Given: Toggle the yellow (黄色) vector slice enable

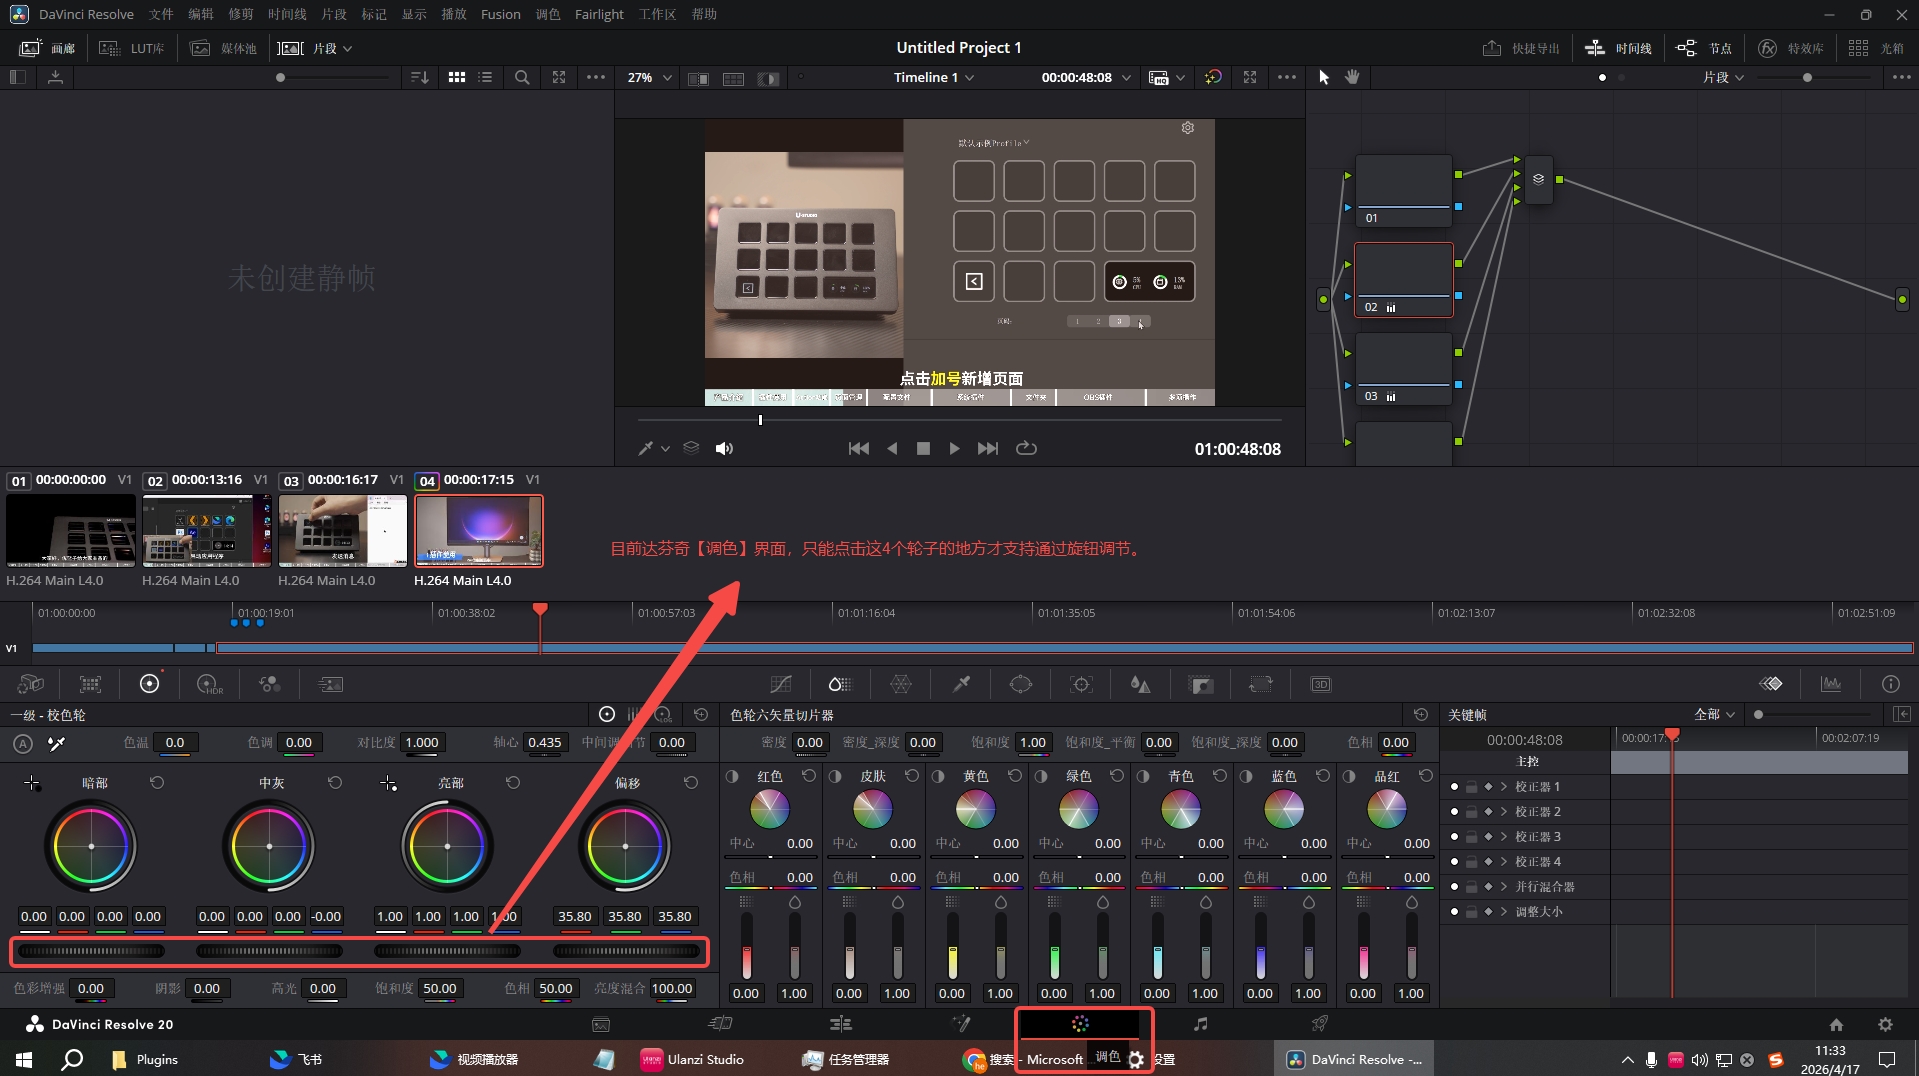Looking at the screenshot, I should (x=938, y=776).
